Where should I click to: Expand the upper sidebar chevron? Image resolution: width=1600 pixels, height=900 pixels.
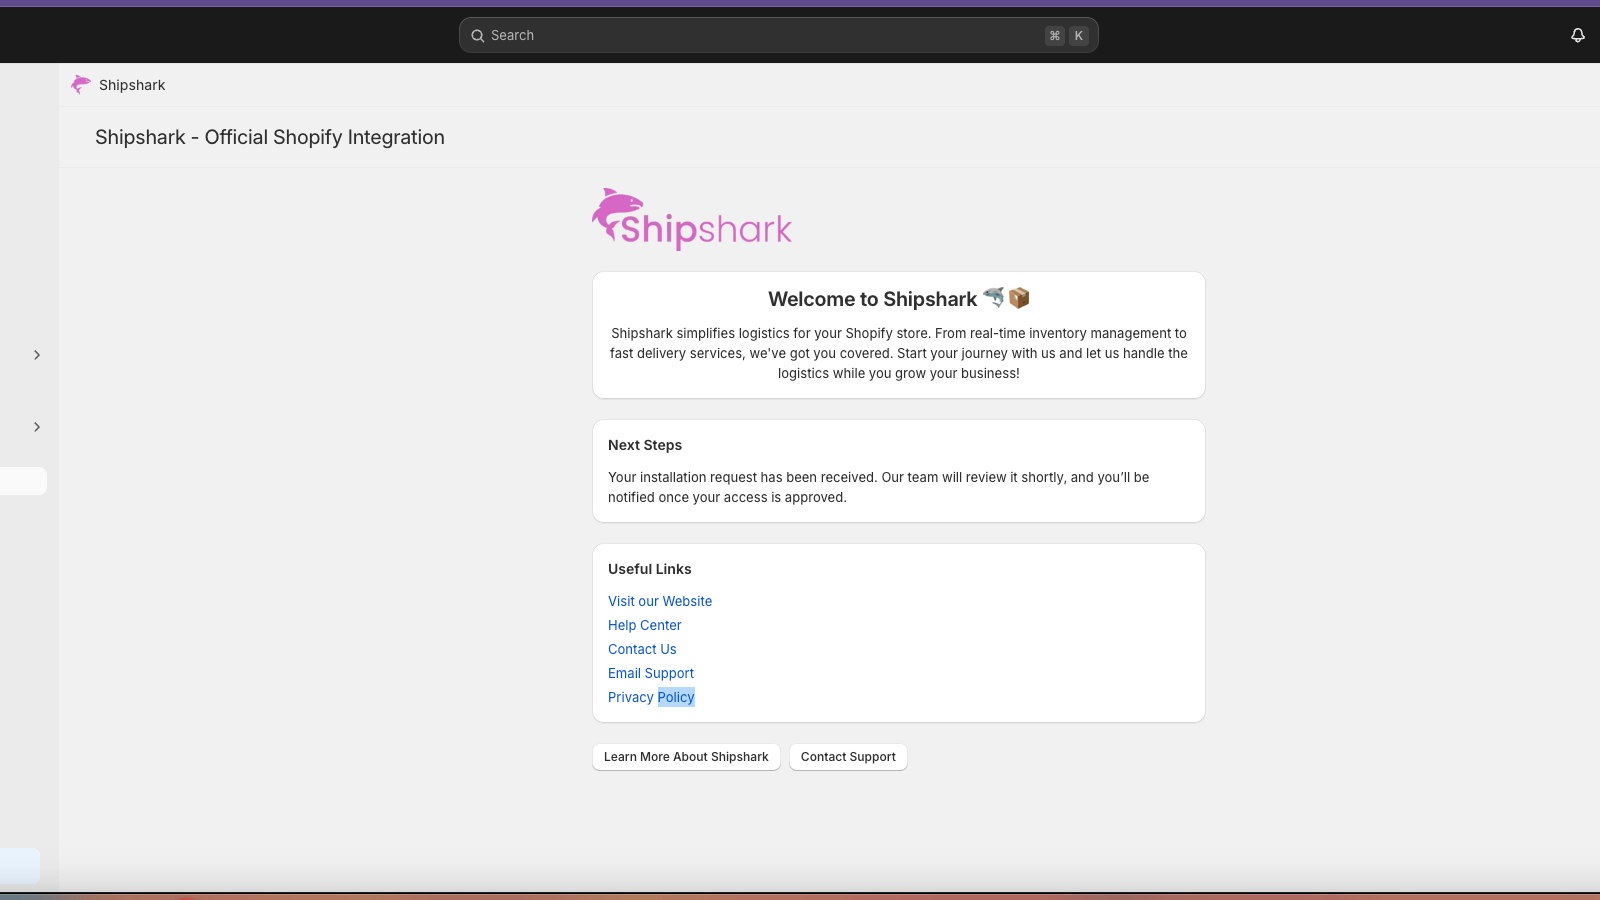point(37,355)
